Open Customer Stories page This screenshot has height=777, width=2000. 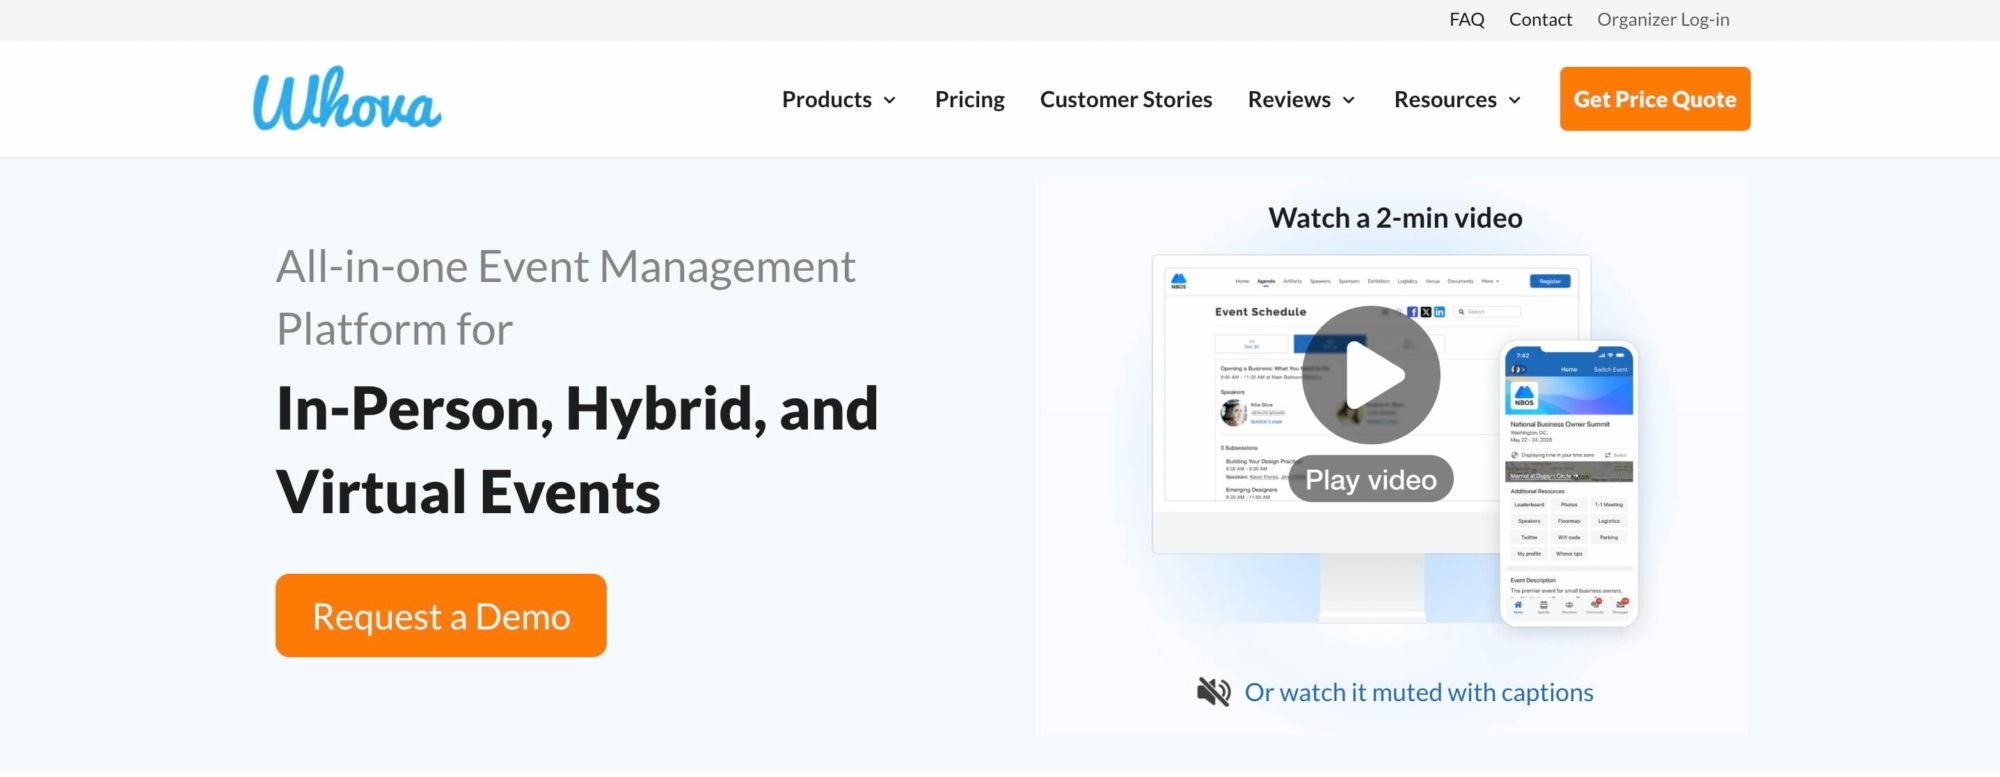pyautogui.click(x=1126, y=99)
